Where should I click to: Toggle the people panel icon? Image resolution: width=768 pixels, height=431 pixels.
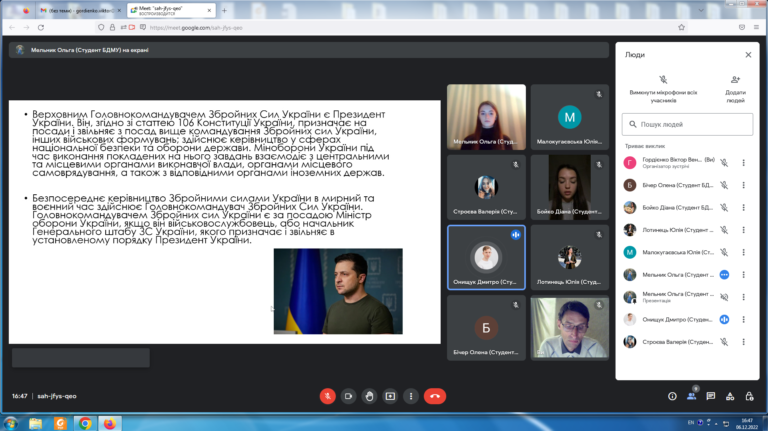pyautogui.click(x=692, y=396)
